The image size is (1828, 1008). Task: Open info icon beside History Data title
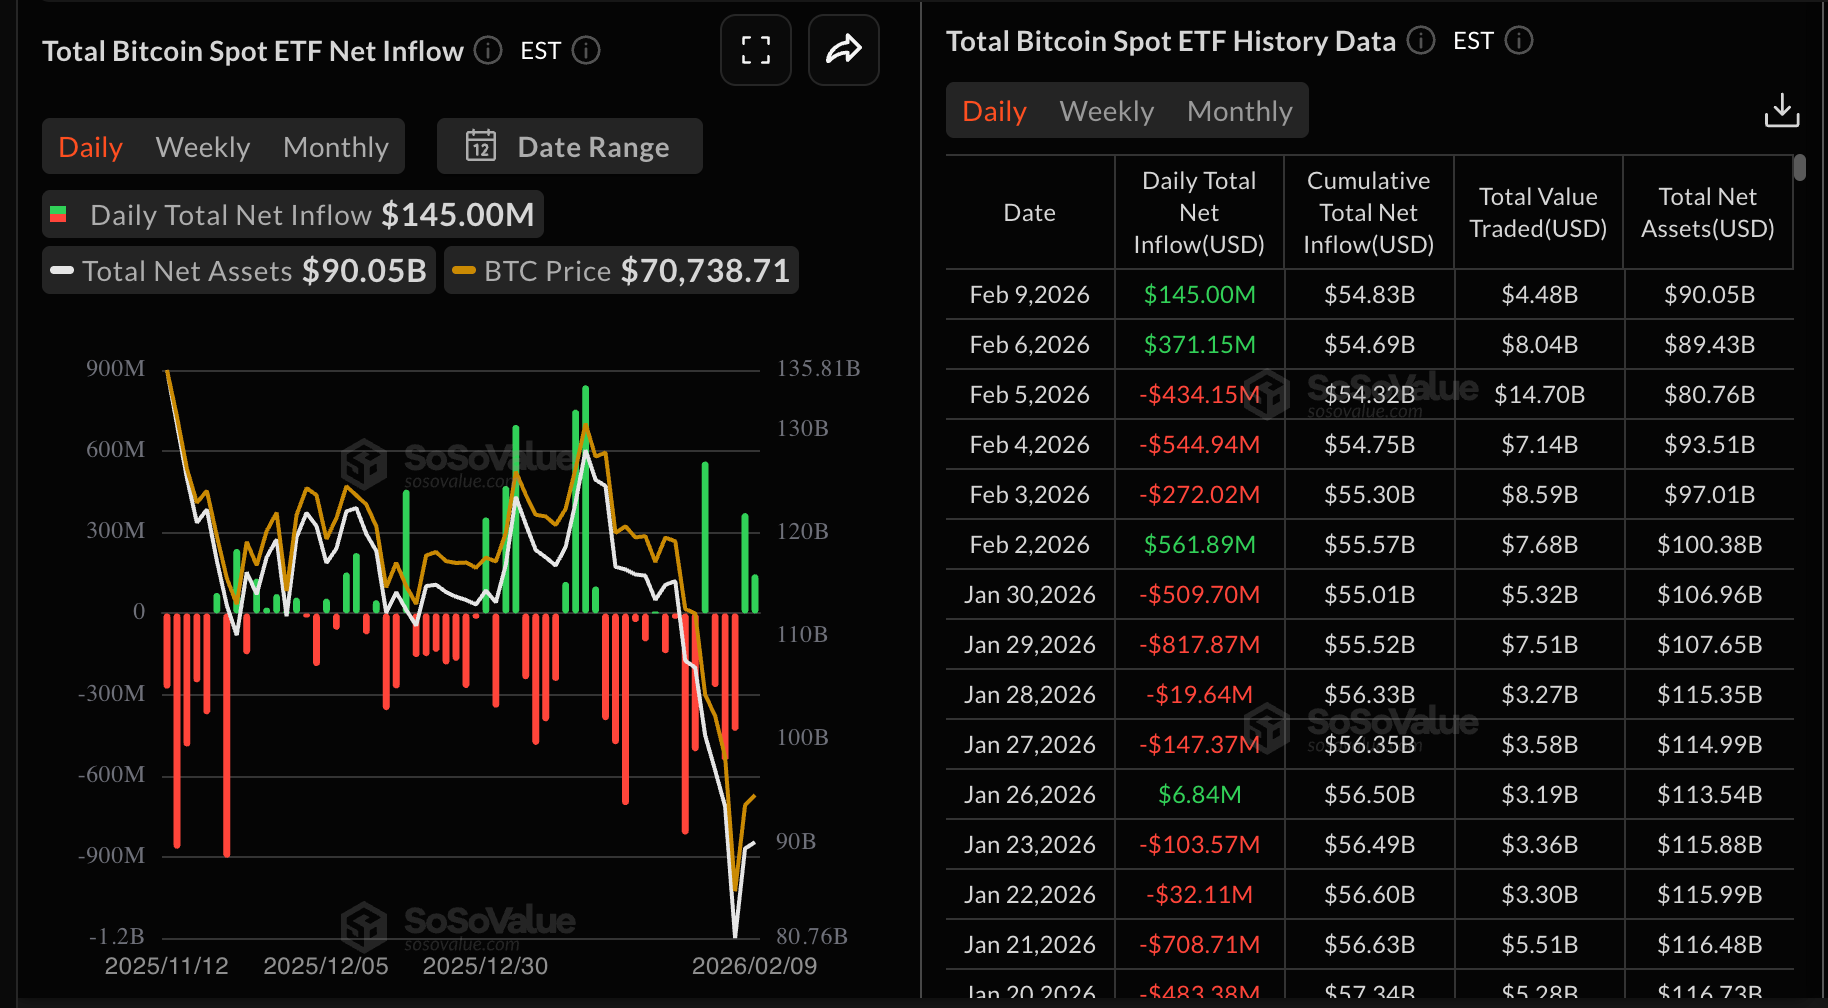(x=1421, y=40)
